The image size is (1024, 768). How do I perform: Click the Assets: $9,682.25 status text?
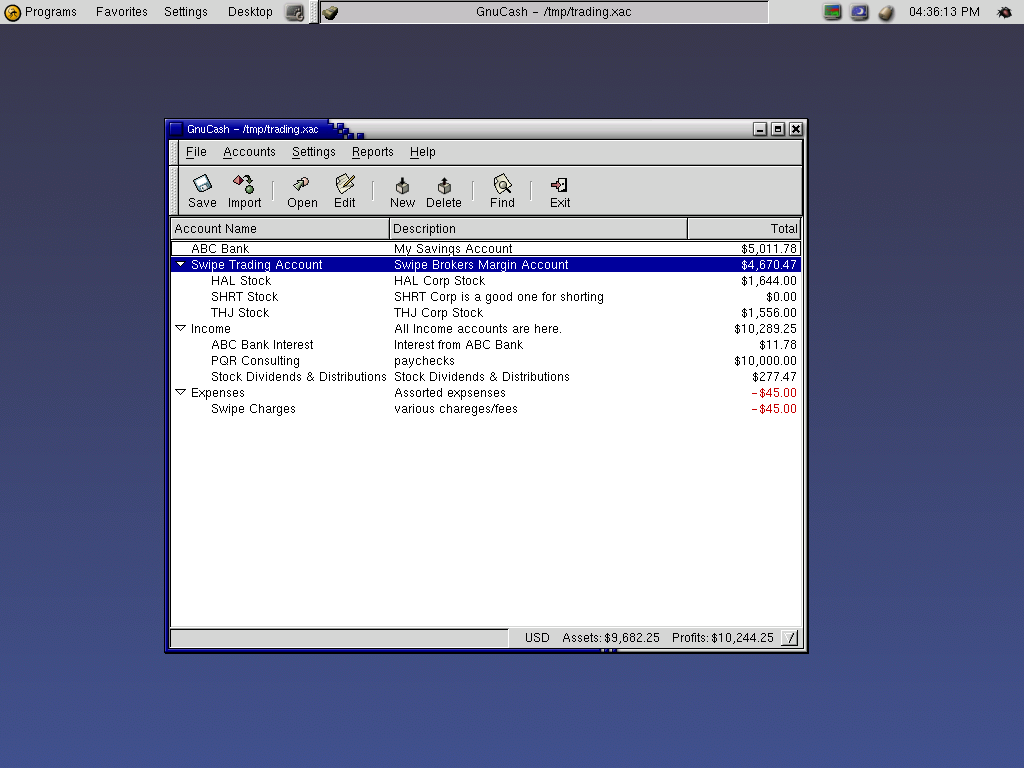pos(611,637)
